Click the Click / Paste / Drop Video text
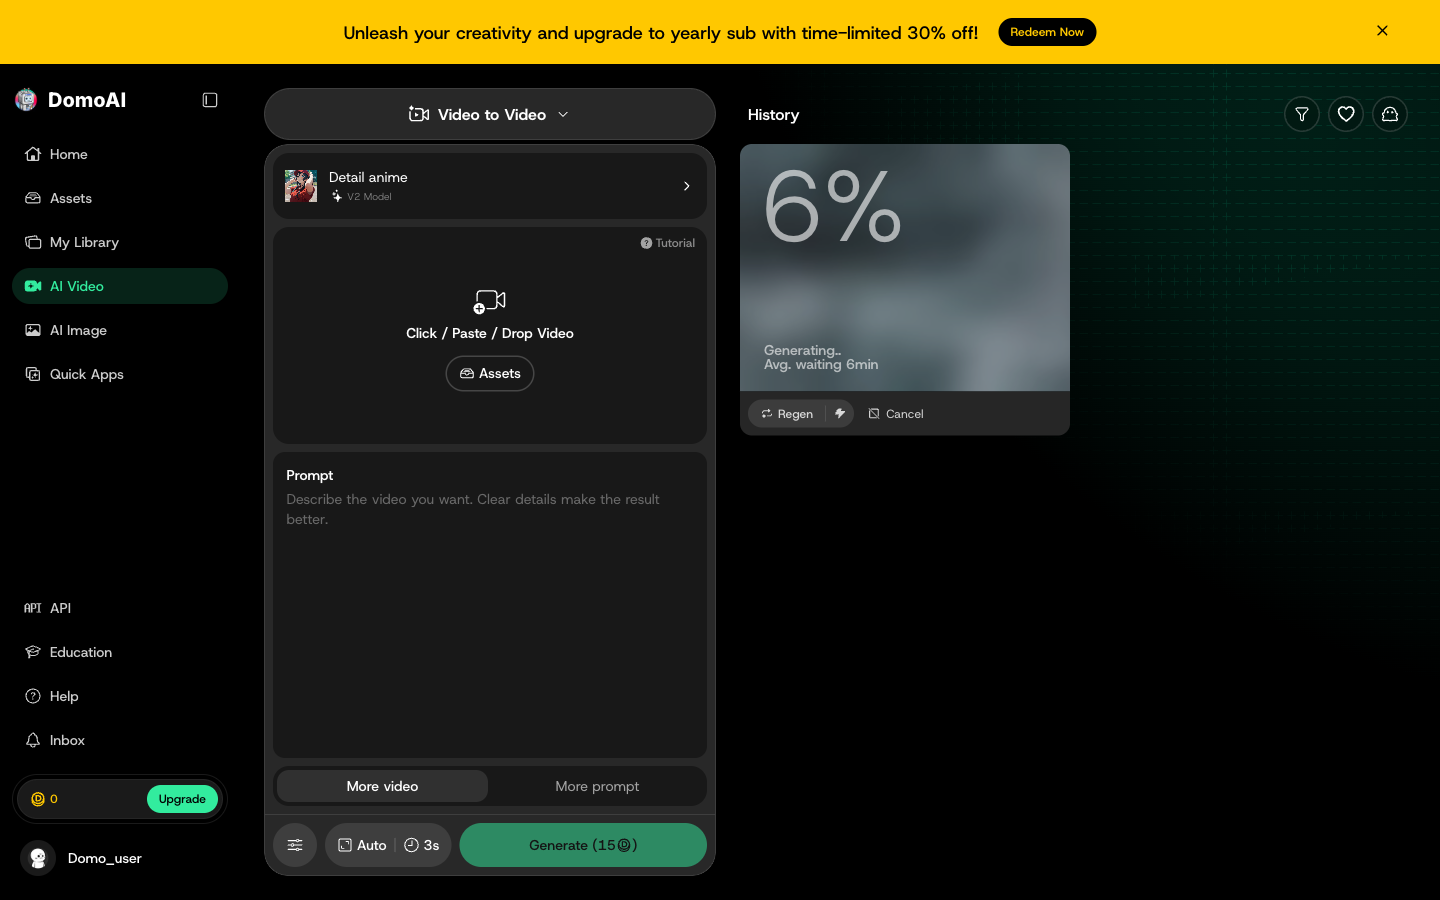This screenshot has width=1440, height=900. [x=490, y=333]
